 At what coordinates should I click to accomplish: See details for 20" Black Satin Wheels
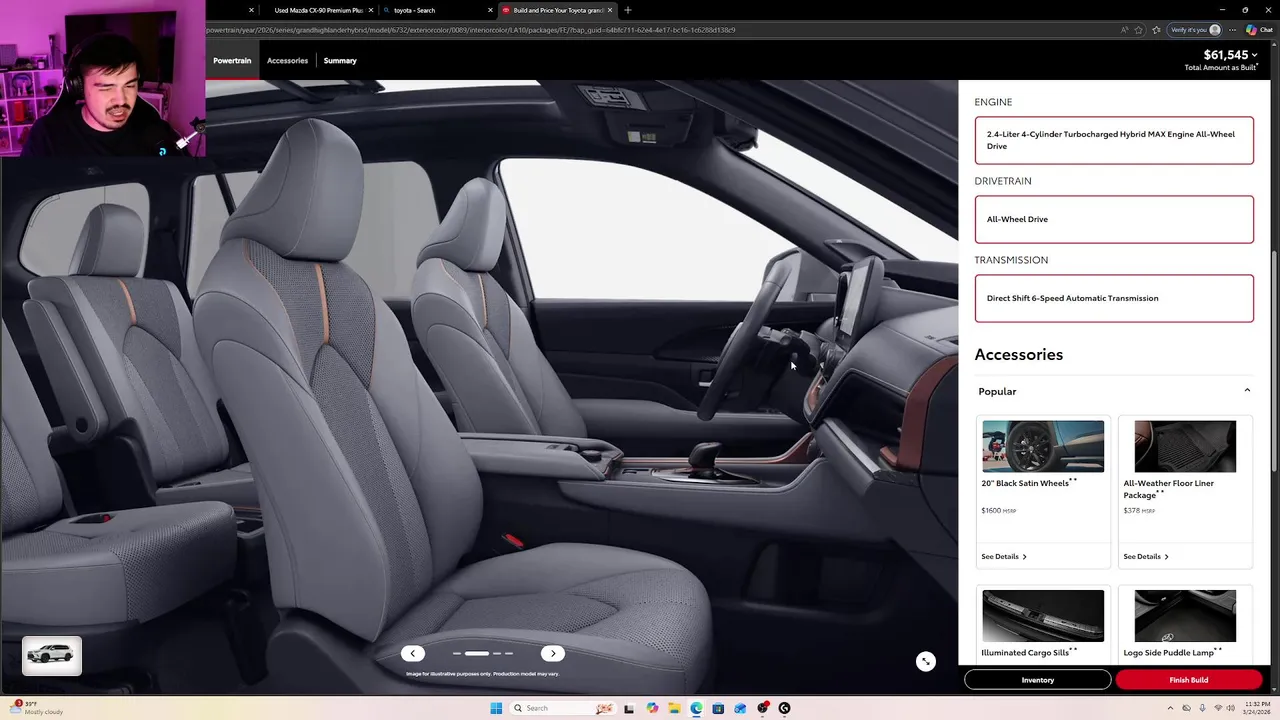1004,556
